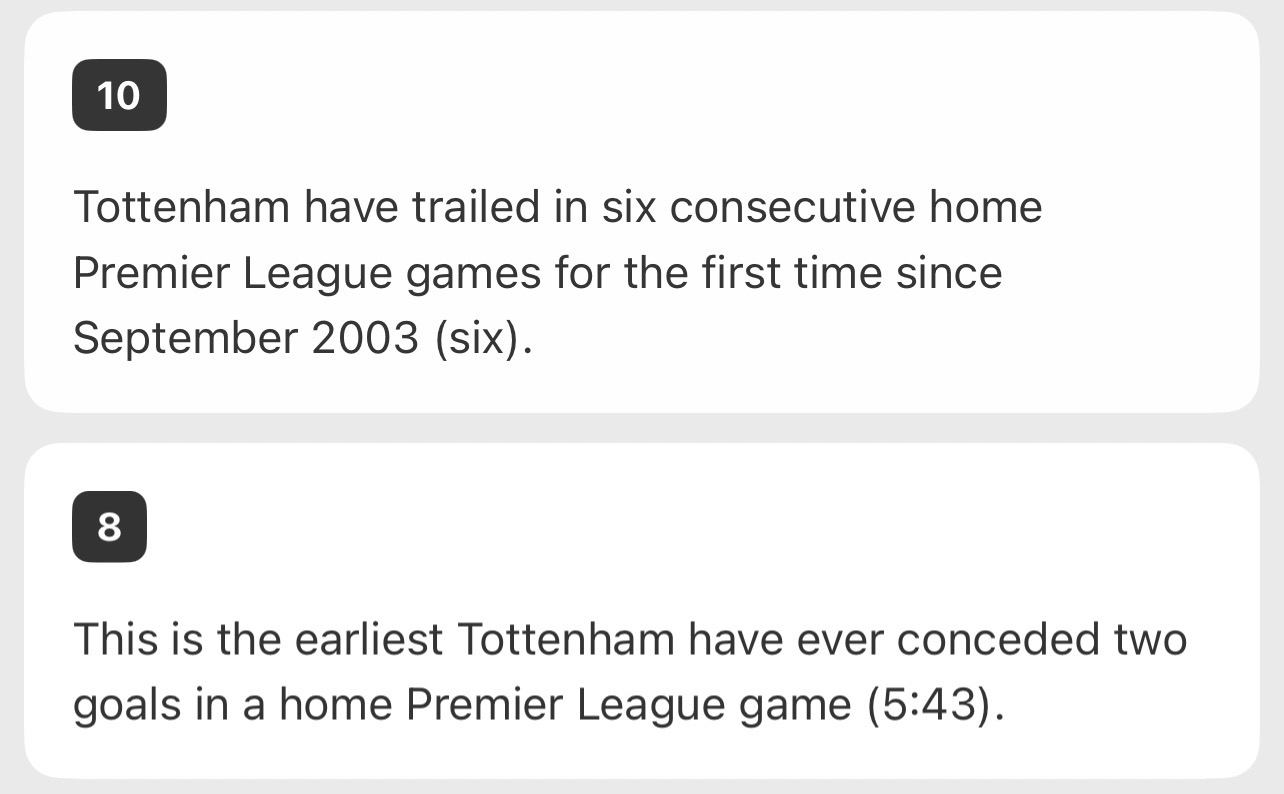Click "Tottenham" in the first stat card
This screenshot has height=794, width=1284.
tap(181, 208)
